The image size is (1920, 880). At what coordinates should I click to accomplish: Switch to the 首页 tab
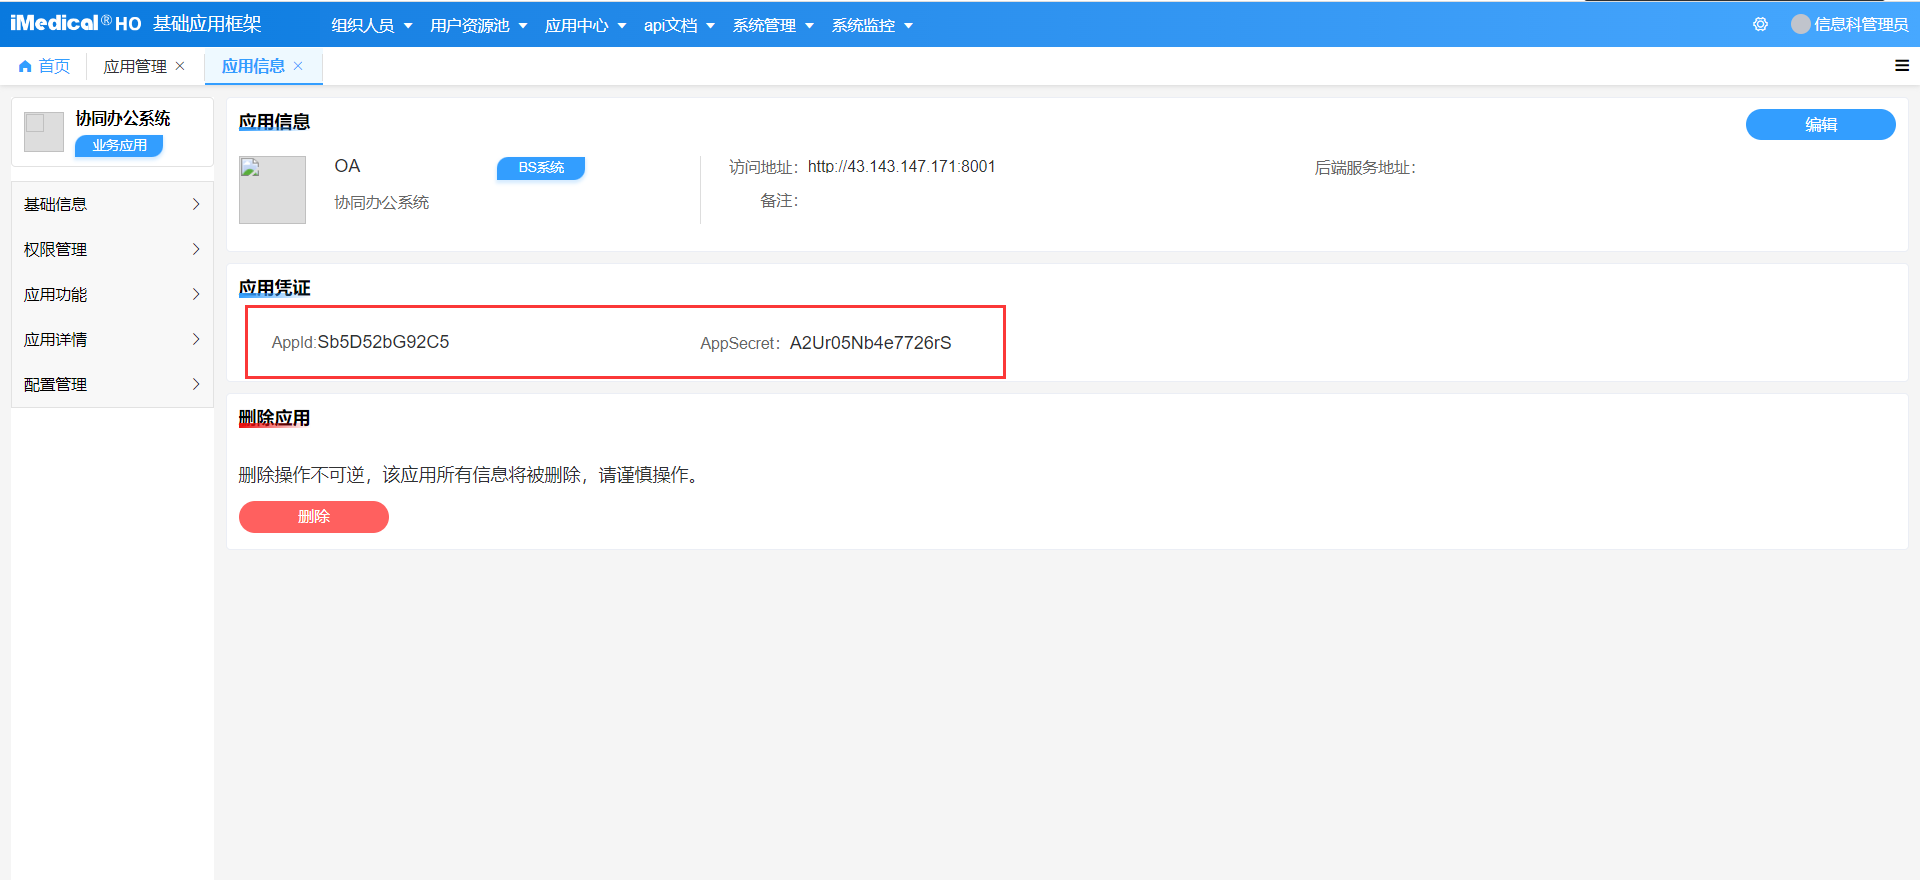click(x=44, y=66)
